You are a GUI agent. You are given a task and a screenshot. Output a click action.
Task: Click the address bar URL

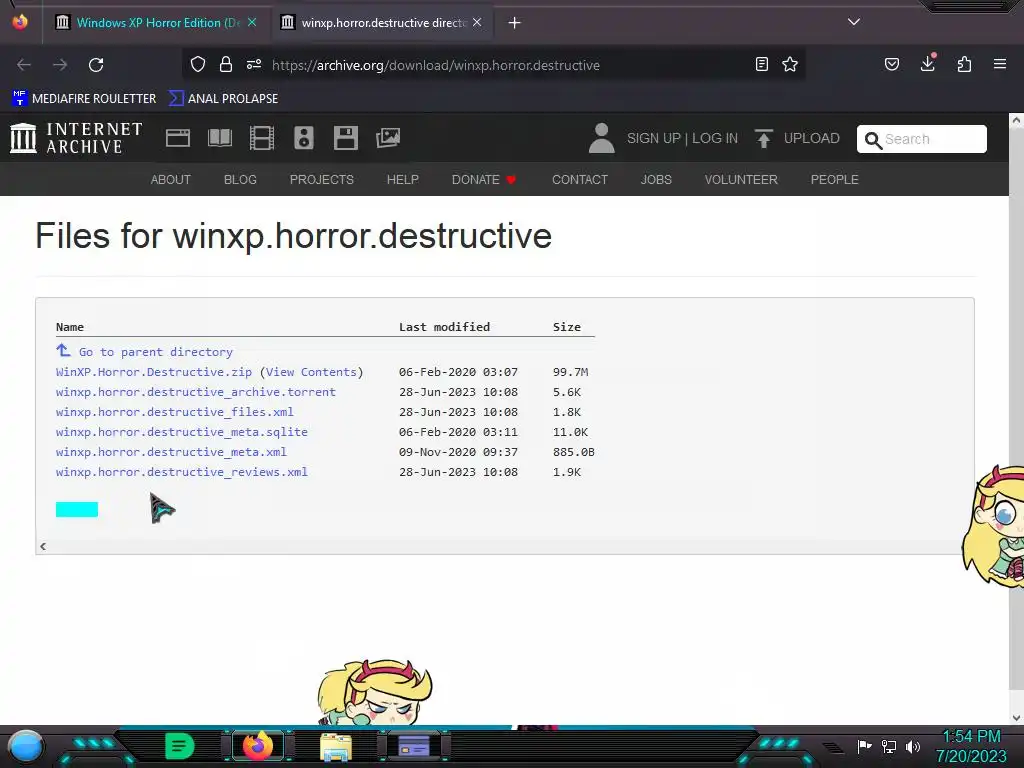click(x=436, y=65)
